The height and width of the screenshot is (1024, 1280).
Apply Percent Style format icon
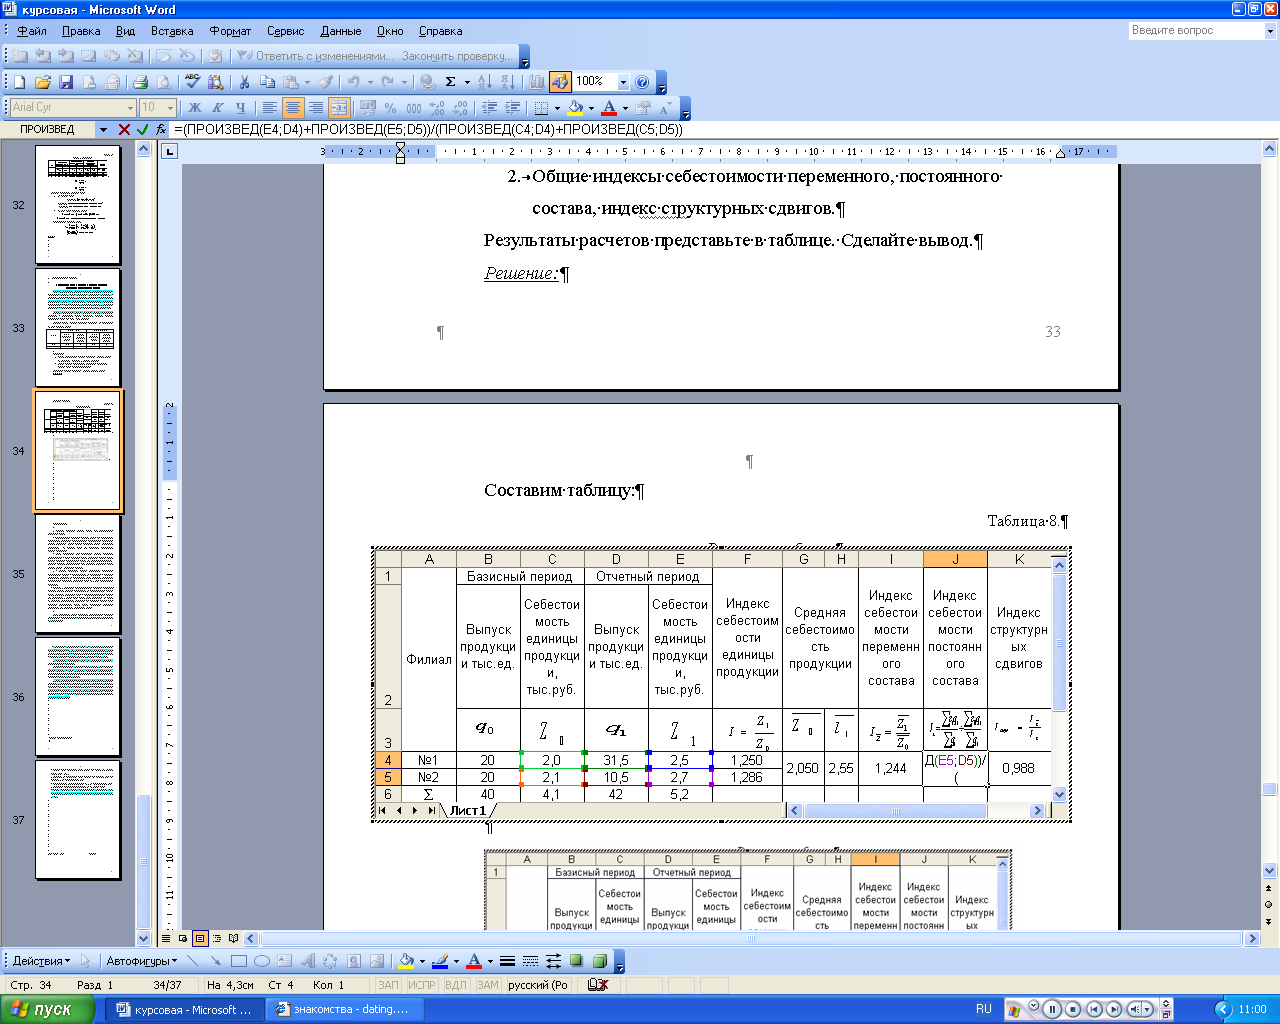[390, 107]
